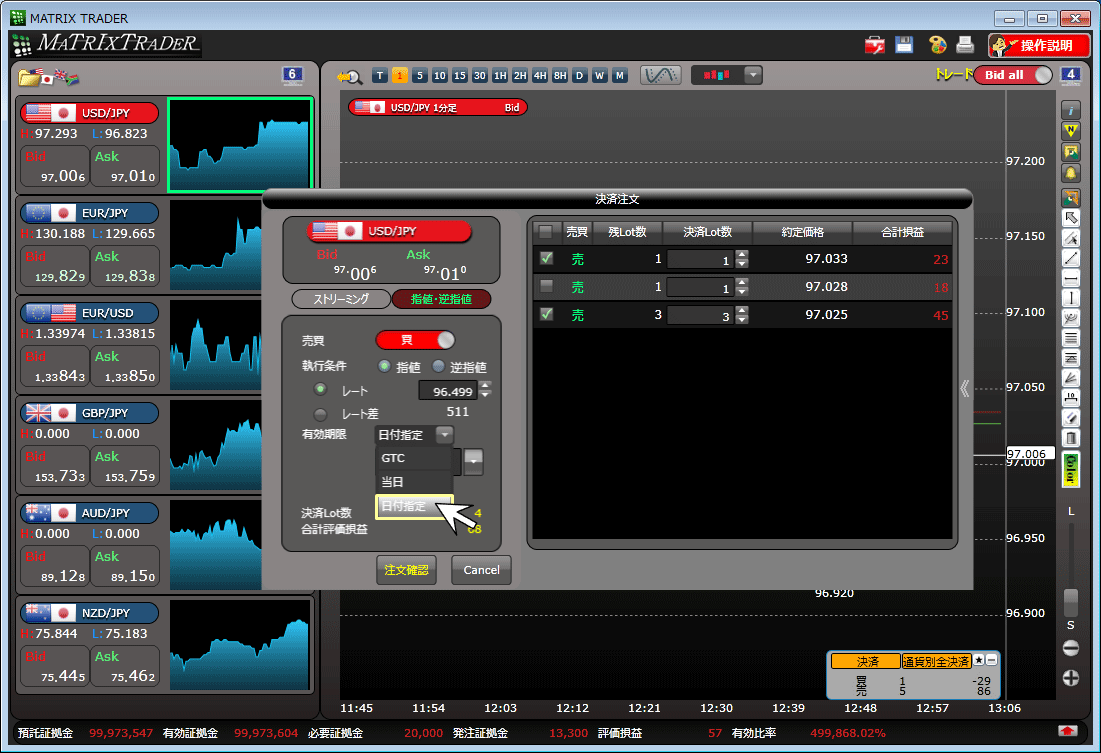Select the 指値 radio button
This screenshot has height=753, width=1101.
pyautogui.click(x=384, y=366)
